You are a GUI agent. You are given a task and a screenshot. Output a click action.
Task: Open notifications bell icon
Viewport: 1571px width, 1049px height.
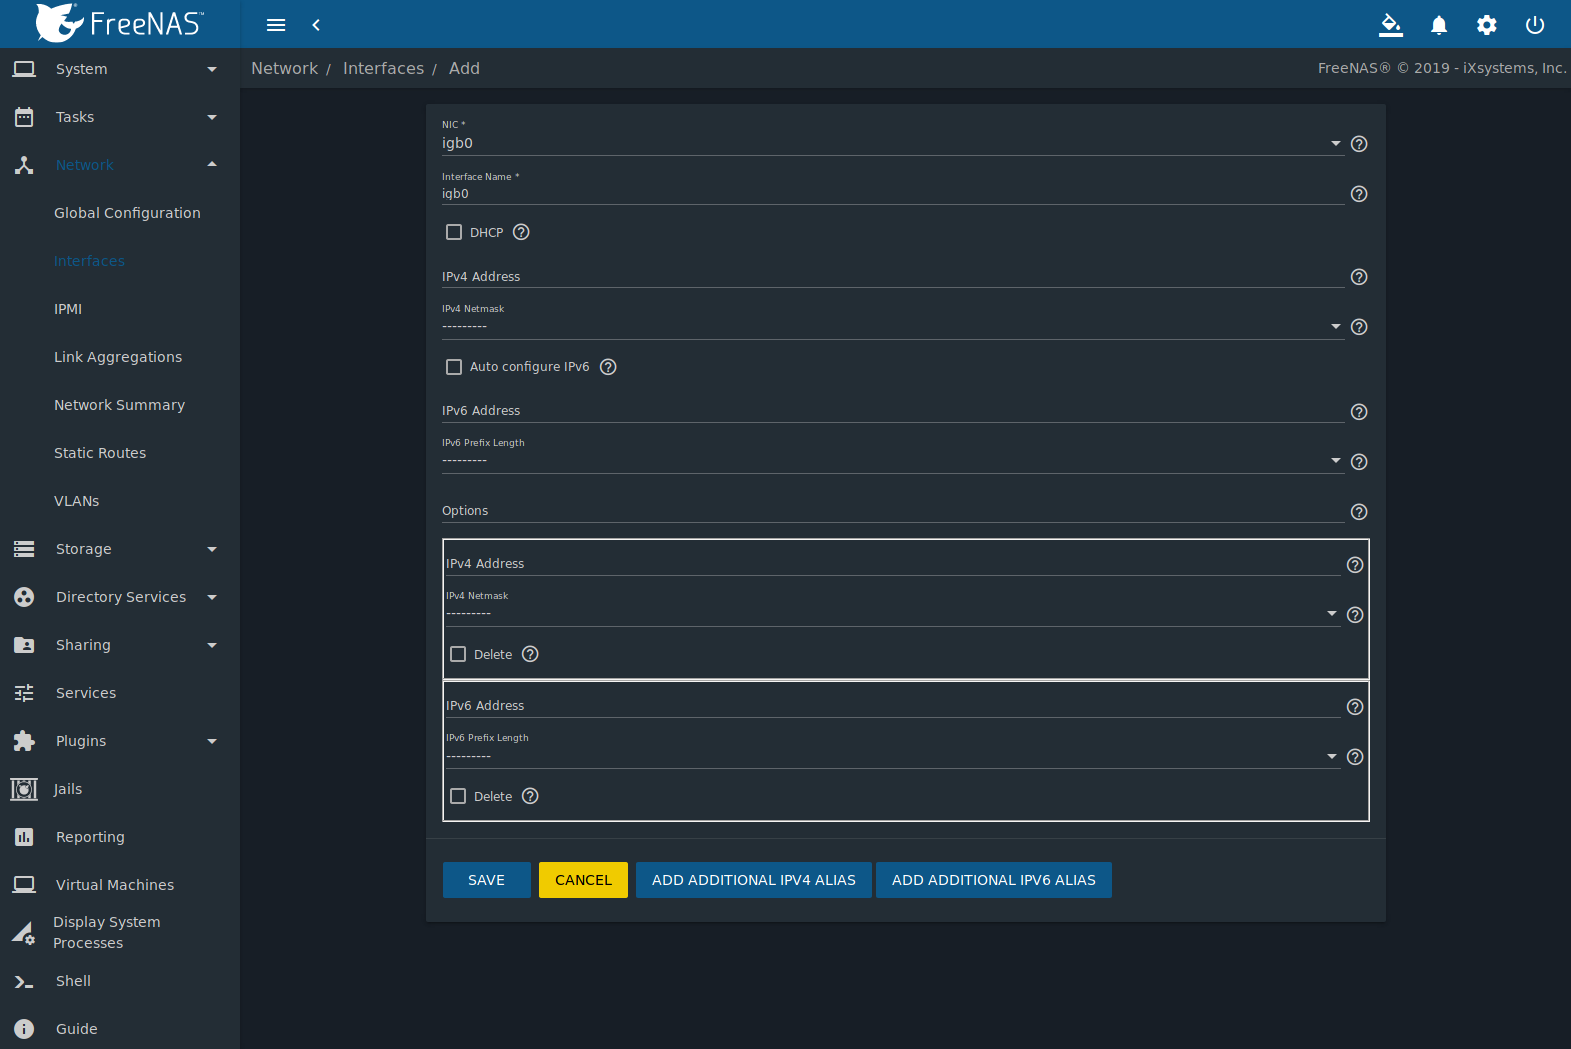tap(1439, 25)
